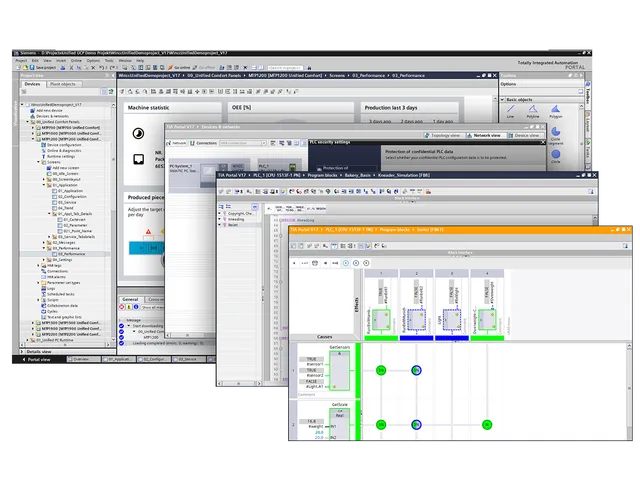The height and width of the screenshot is (480, 640).
Task: Click green node in GetScale row column 4
Action: click(x=487, y=424)
